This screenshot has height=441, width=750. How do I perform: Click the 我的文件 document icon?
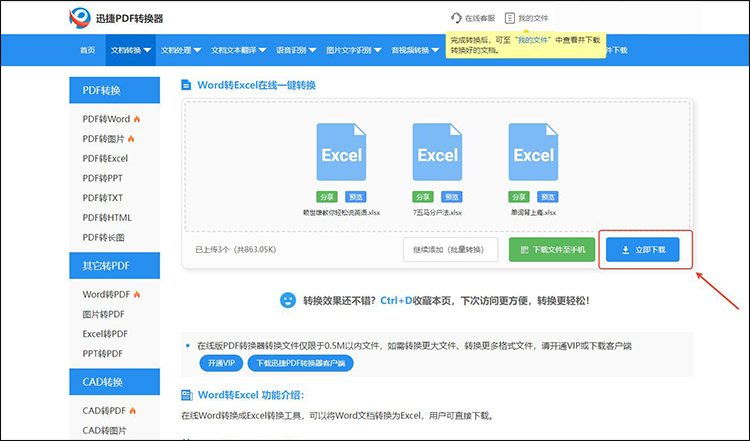coord(510,18)
